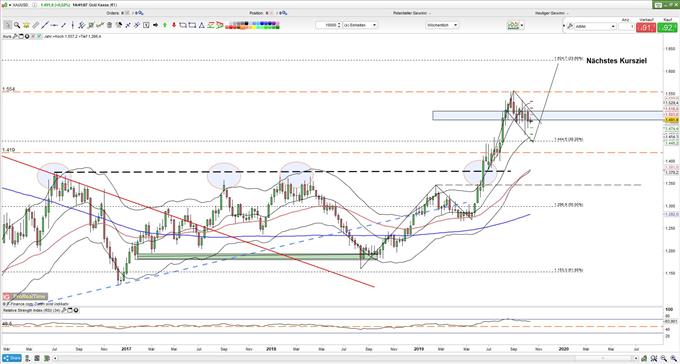Select the black right-arrow tool
The image size is (680, 364).
[x=155, y=25]
